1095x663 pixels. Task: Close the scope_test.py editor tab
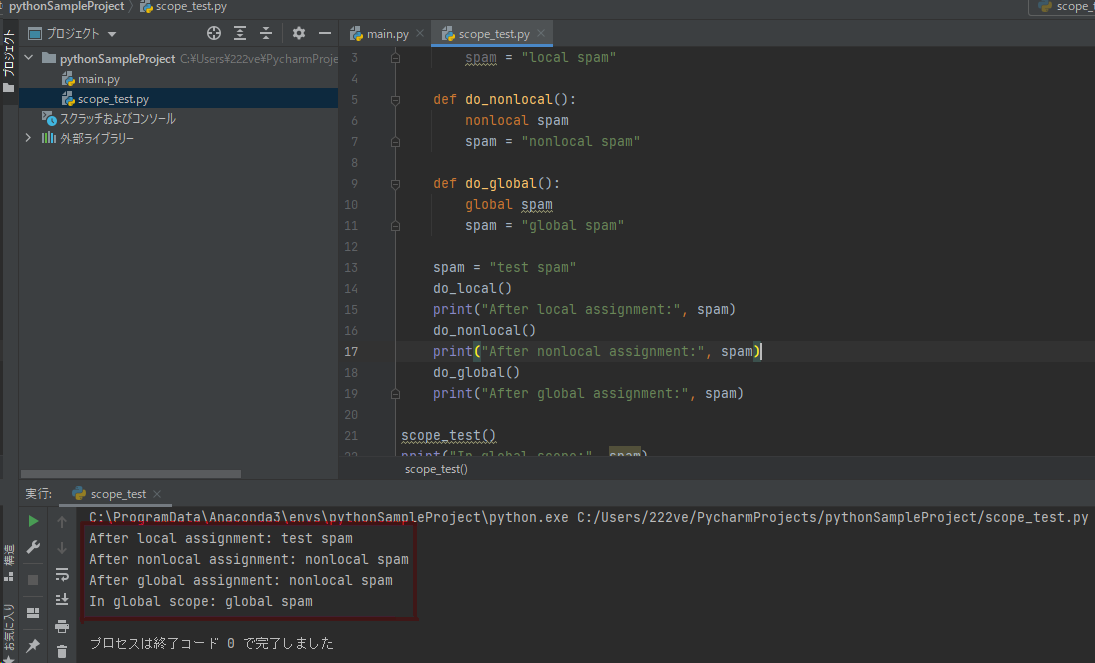(x=541, y=34)
